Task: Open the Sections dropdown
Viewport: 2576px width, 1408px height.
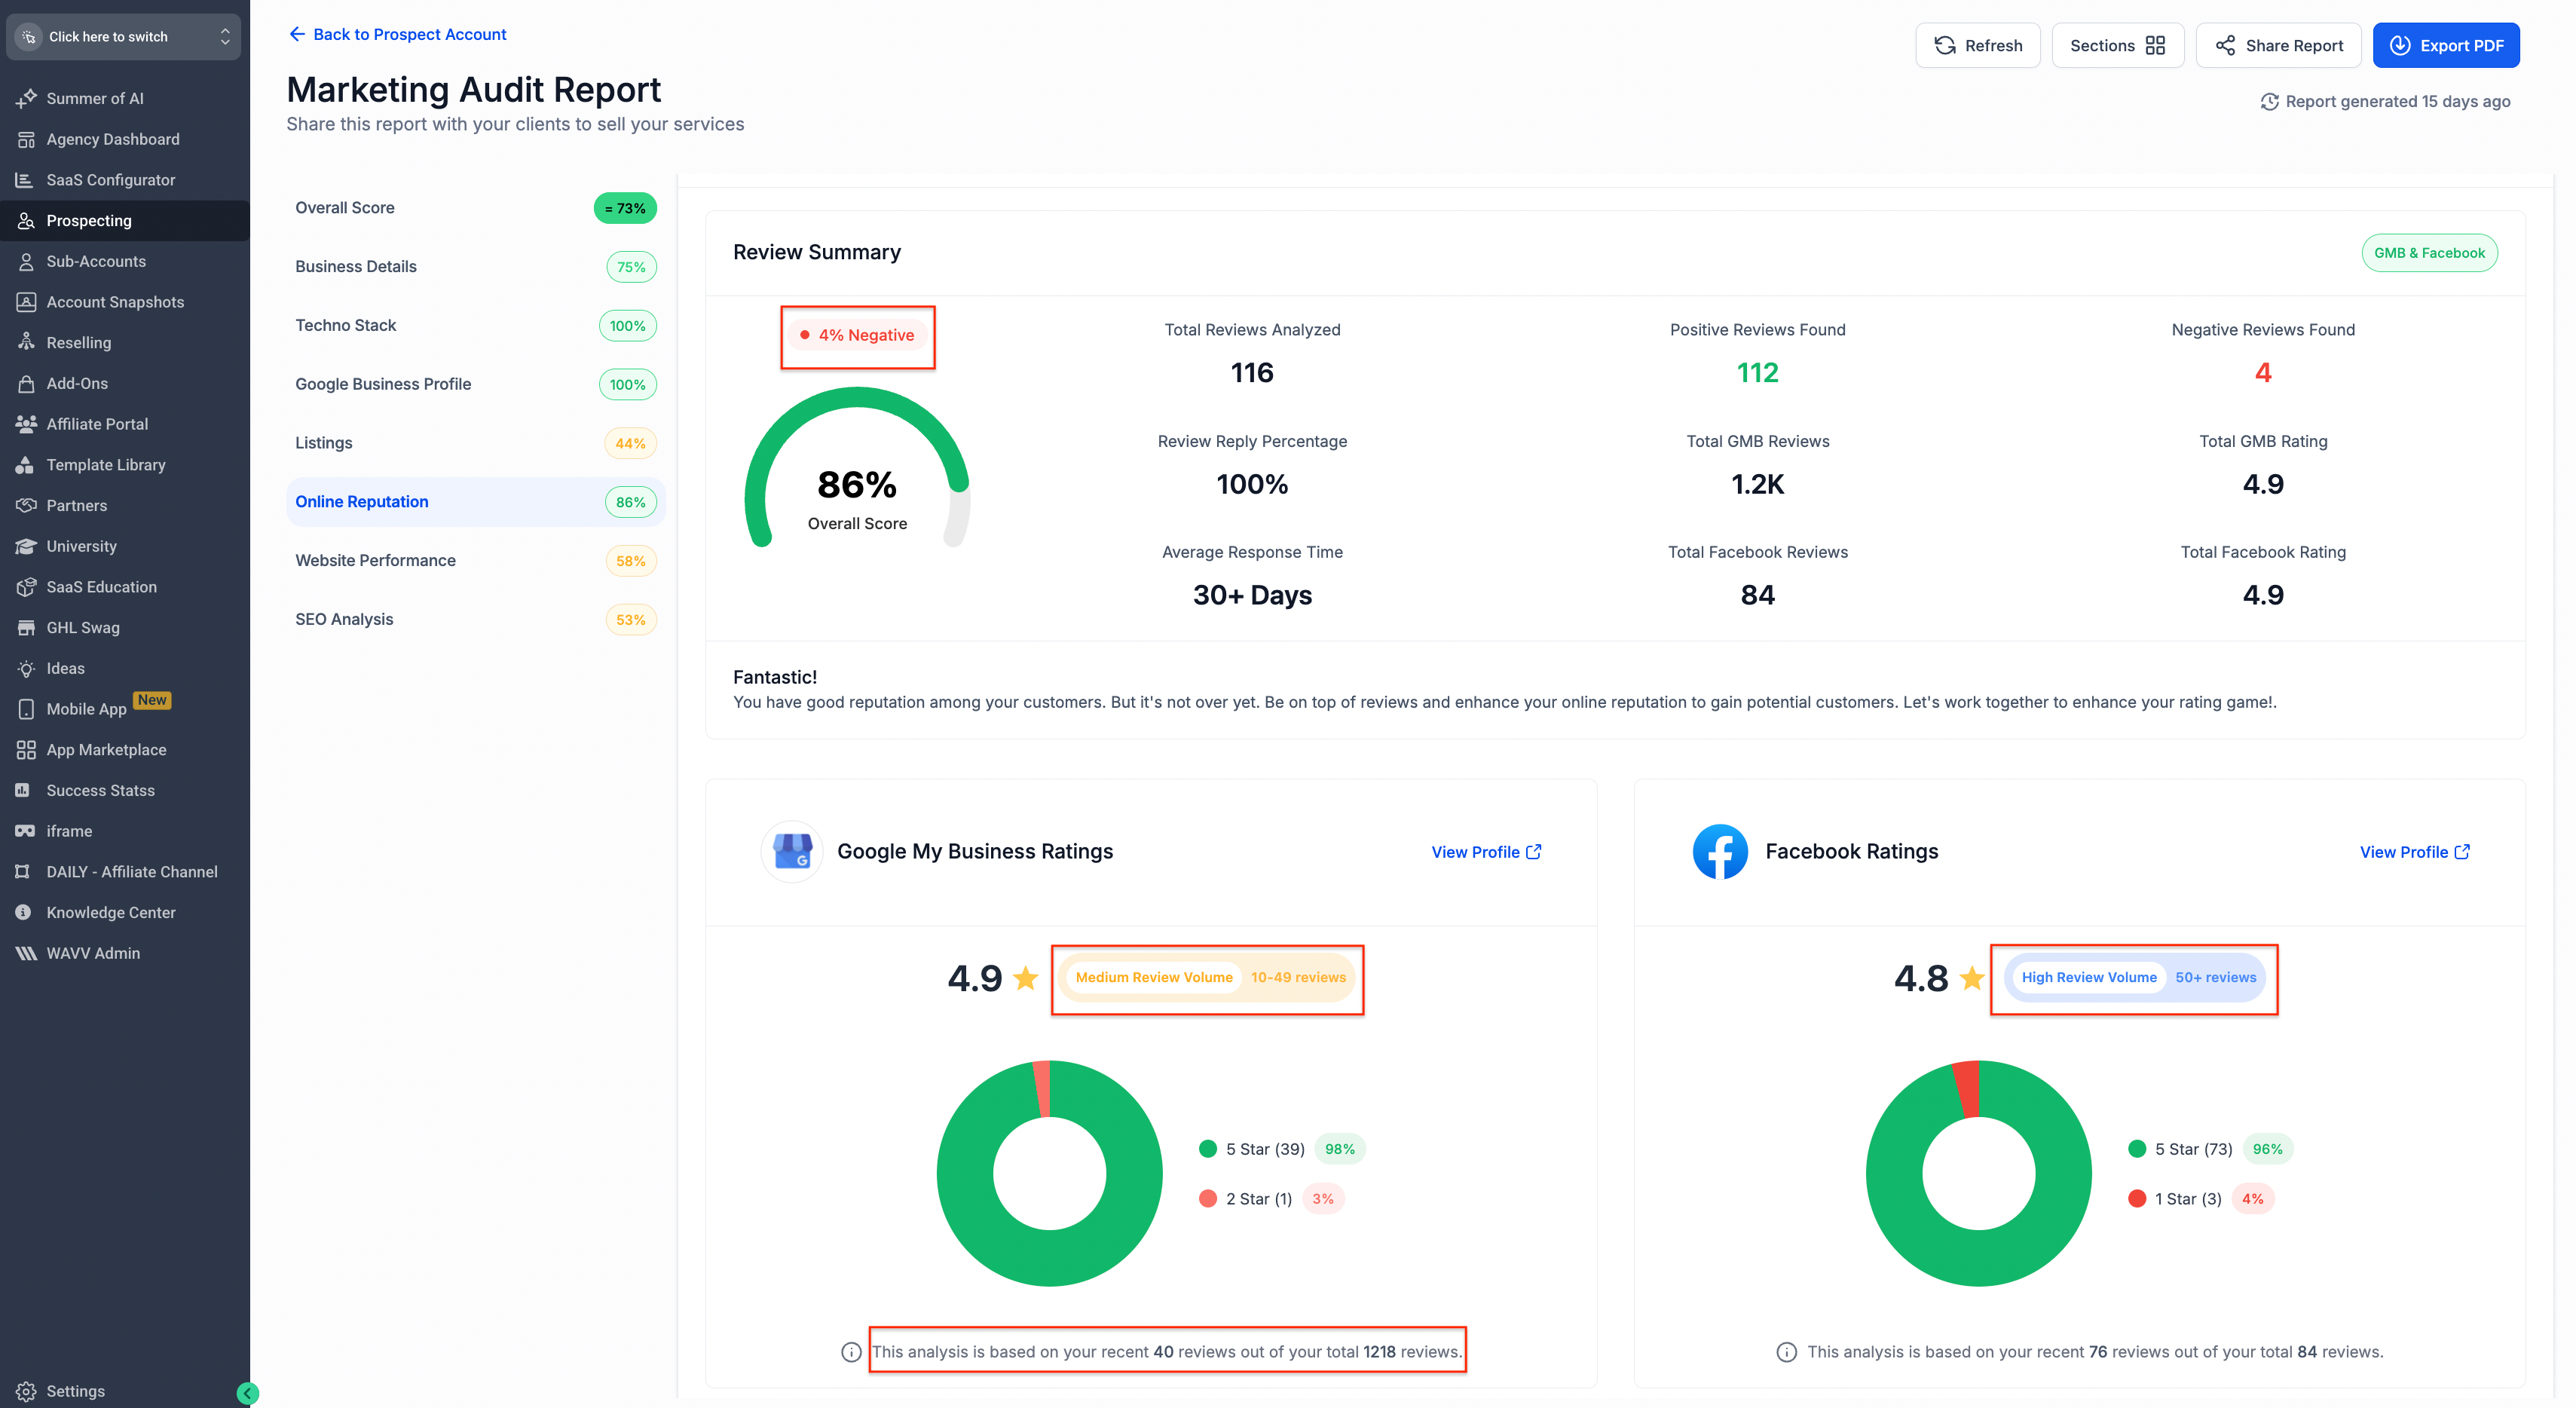Action: coord(2117,46)
